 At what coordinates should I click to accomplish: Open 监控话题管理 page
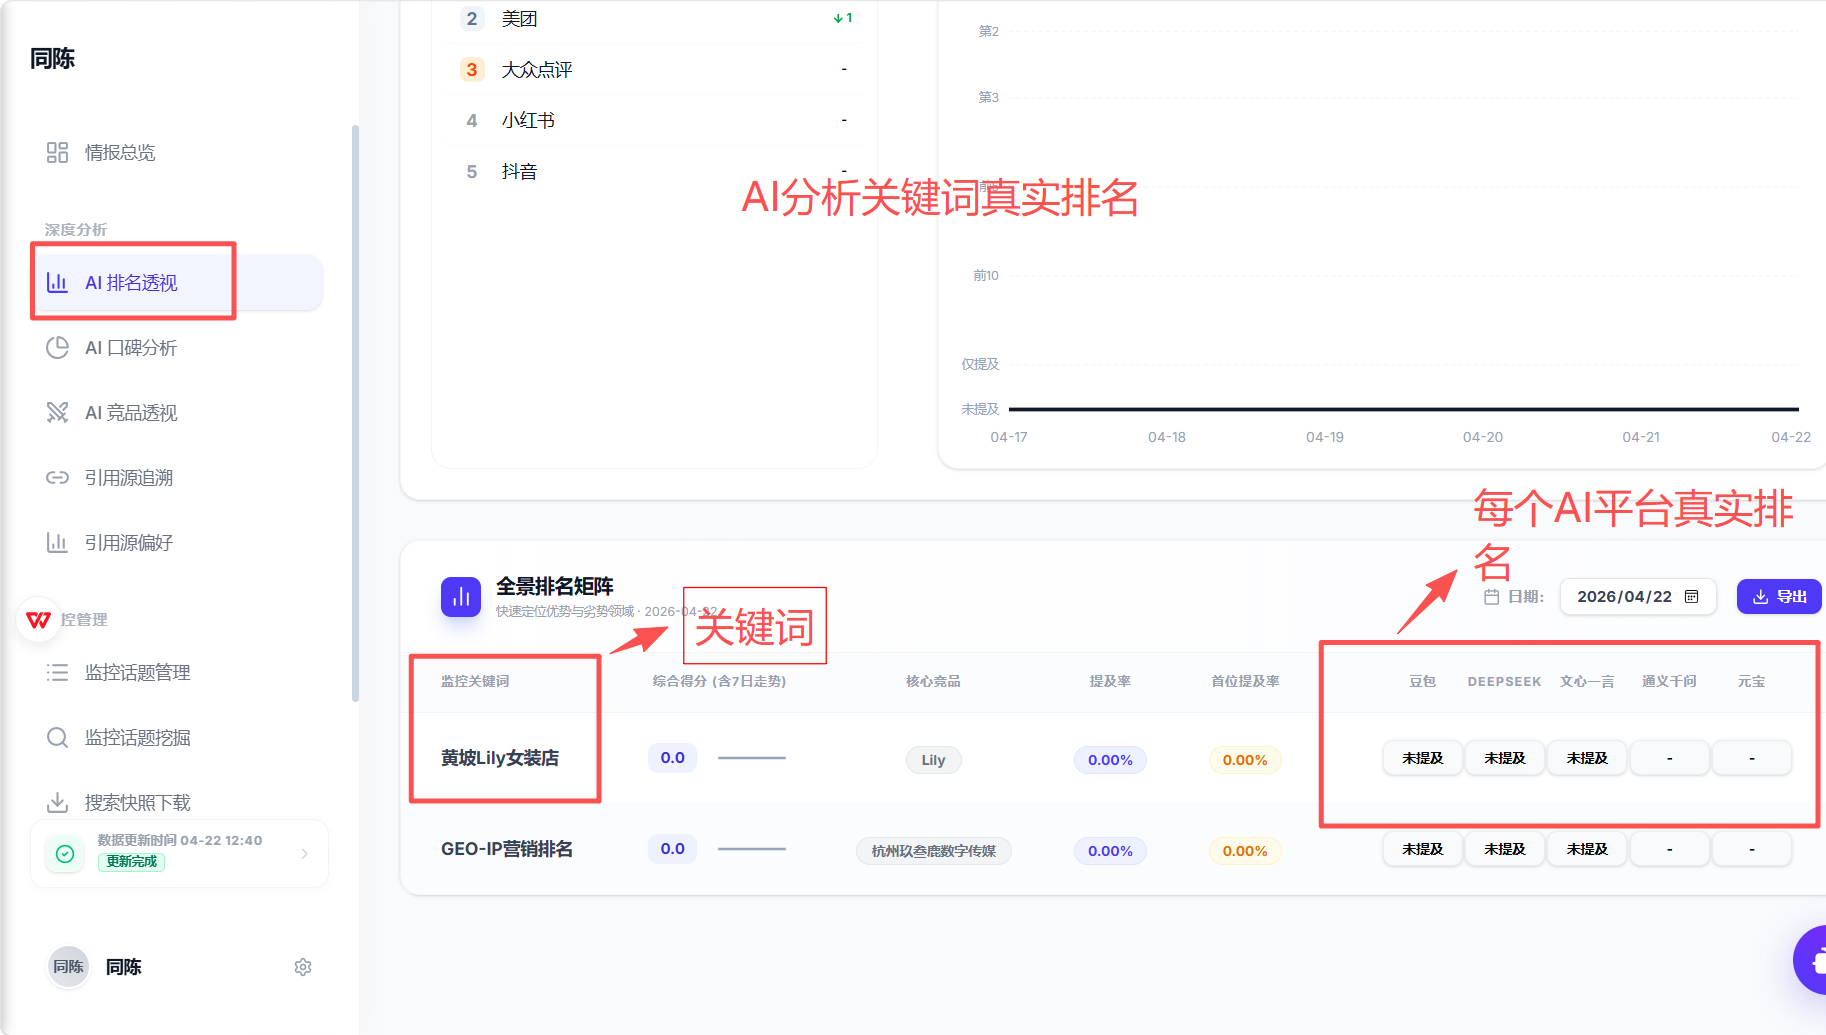point(180,673)
